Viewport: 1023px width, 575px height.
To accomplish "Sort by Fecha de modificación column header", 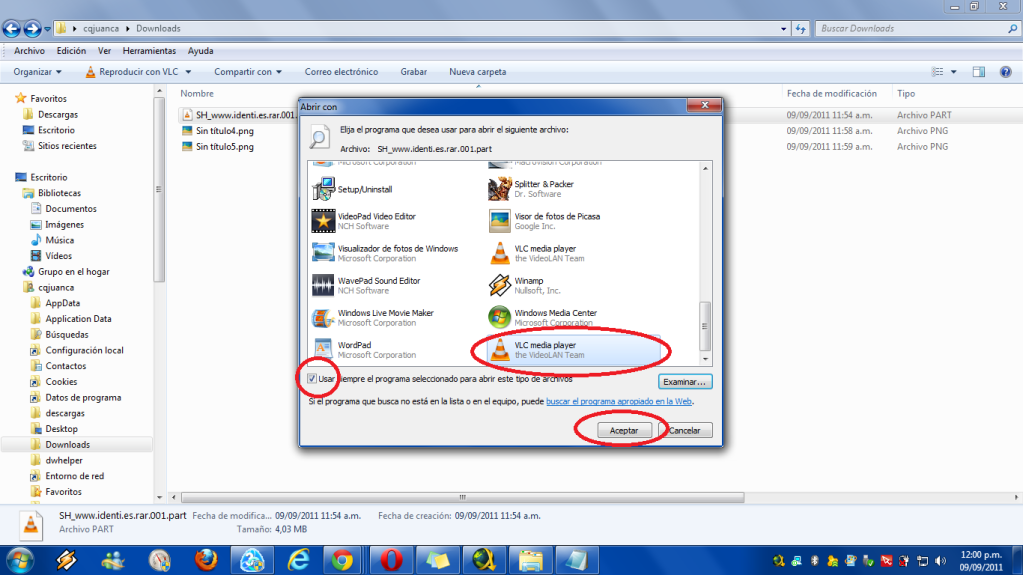I will click(x=831, y=93).
